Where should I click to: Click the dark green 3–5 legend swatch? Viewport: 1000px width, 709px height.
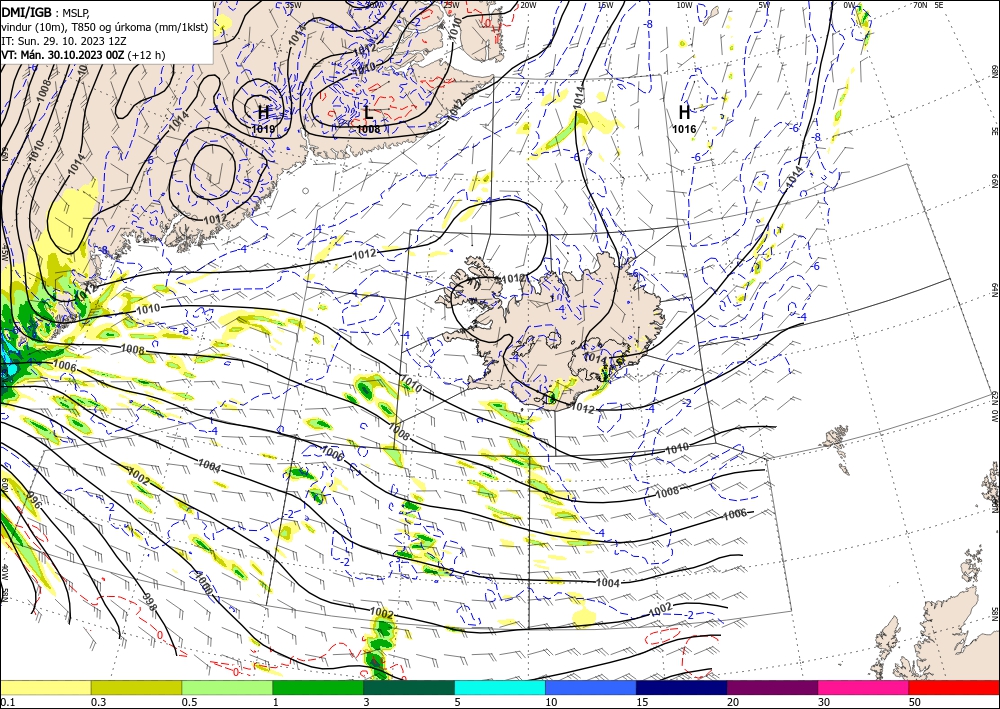coord(409,687)
